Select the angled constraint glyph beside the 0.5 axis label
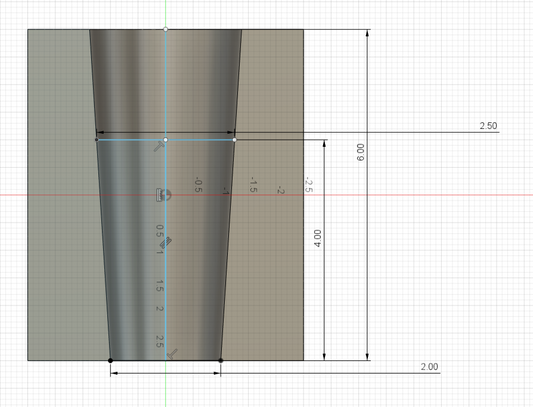This screenshot has width=533, height=407. 166,243
